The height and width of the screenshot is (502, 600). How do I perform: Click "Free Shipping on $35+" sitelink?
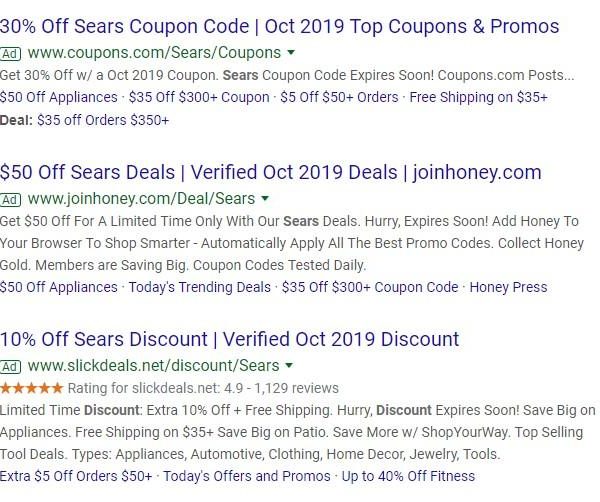click(479, 98)
